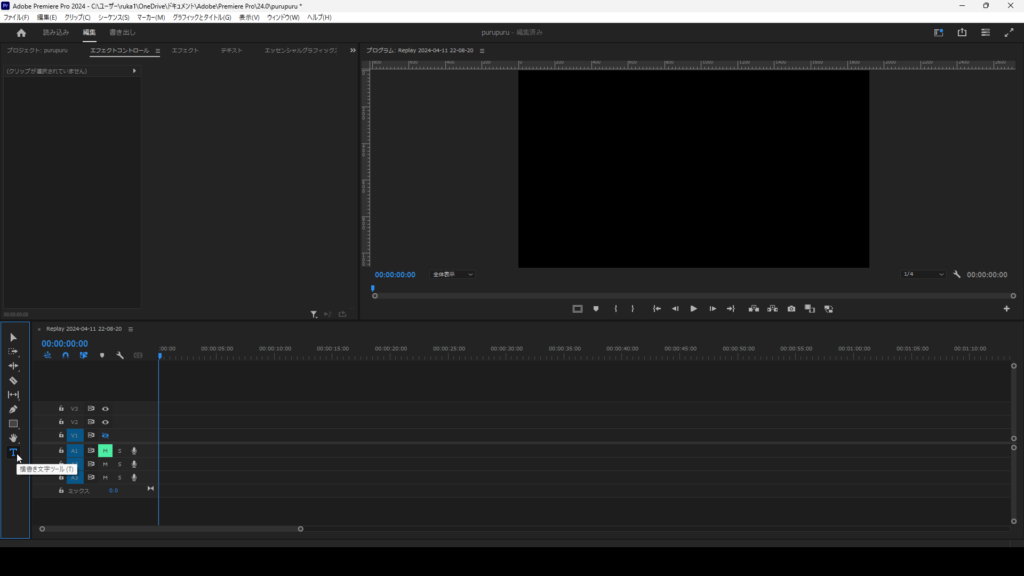The height and width of the screenshot is (576, 1024).
Task: Select the Pen tool
Action: (x=13, y=409)
